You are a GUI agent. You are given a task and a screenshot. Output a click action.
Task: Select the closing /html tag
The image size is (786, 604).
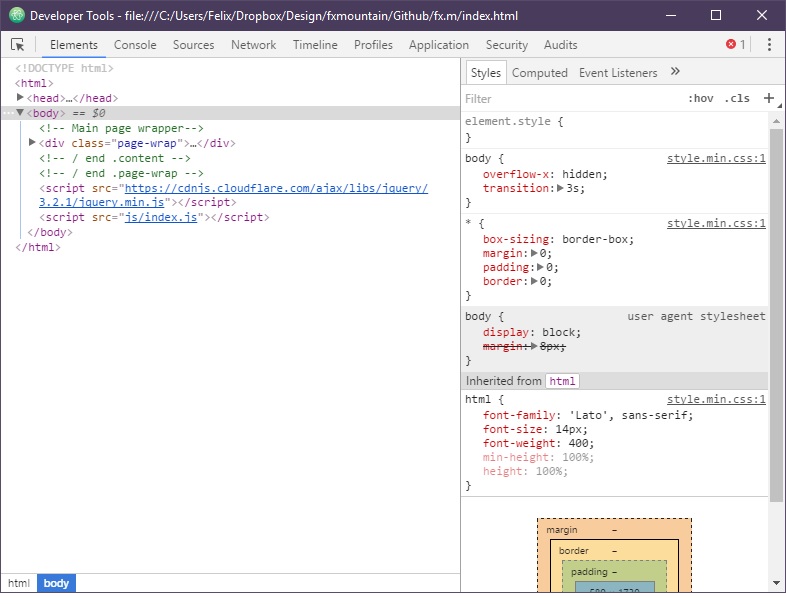click(x=38, y=247)
